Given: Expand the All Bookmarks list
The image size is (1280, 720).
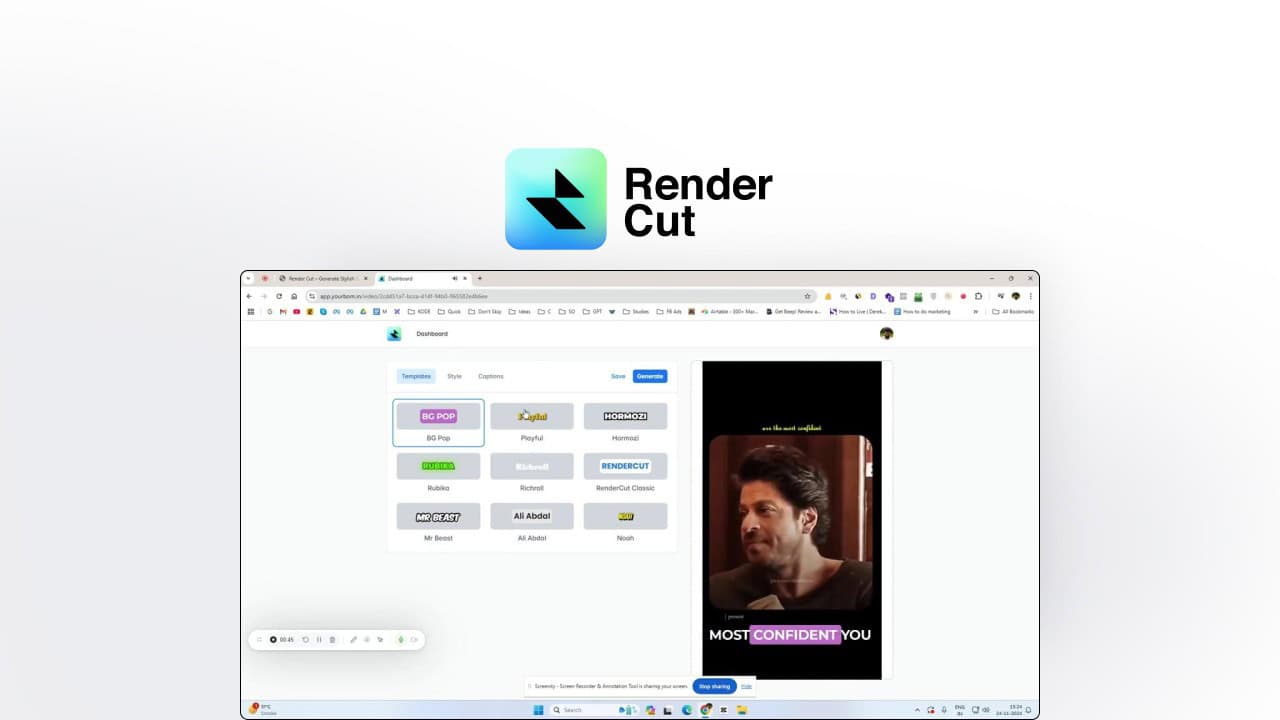Looking at the screenshot, I should coord(1015,311).
